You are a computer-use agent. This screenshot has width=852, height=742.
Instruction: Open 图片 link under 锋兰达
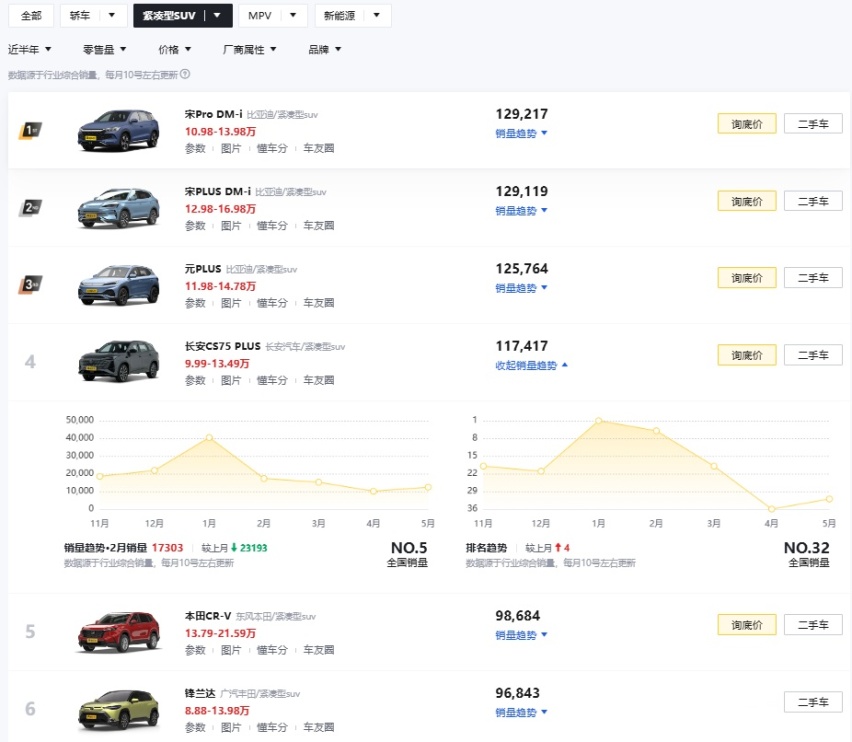click(x=231, y=727)
